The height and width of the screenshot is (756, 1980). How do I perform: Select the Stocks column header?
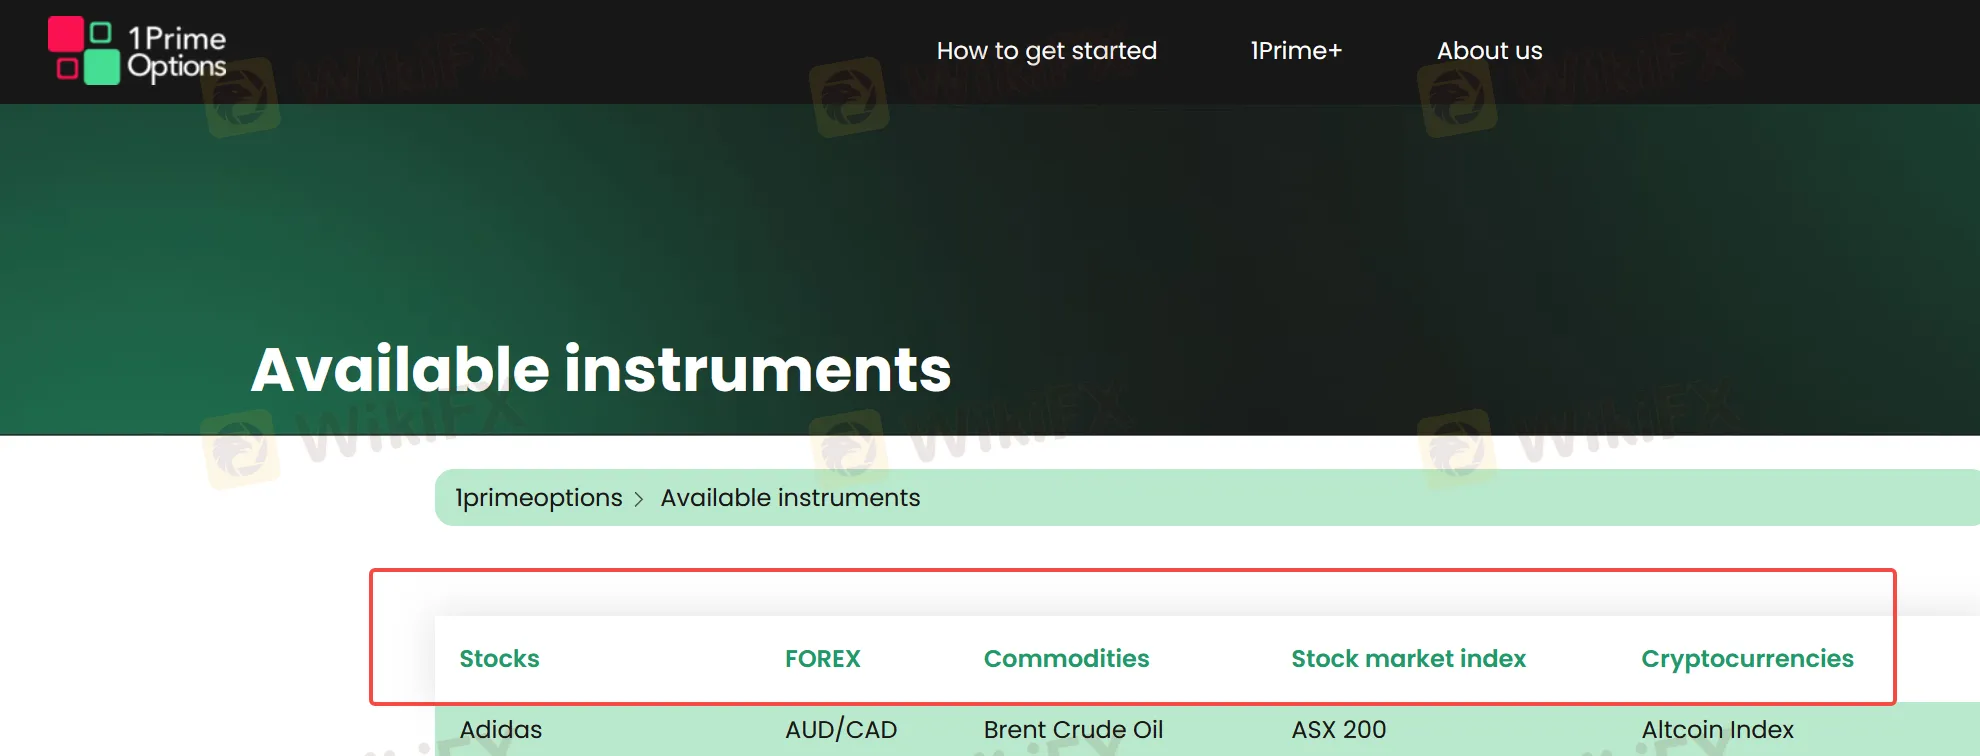tap(499, 659)
